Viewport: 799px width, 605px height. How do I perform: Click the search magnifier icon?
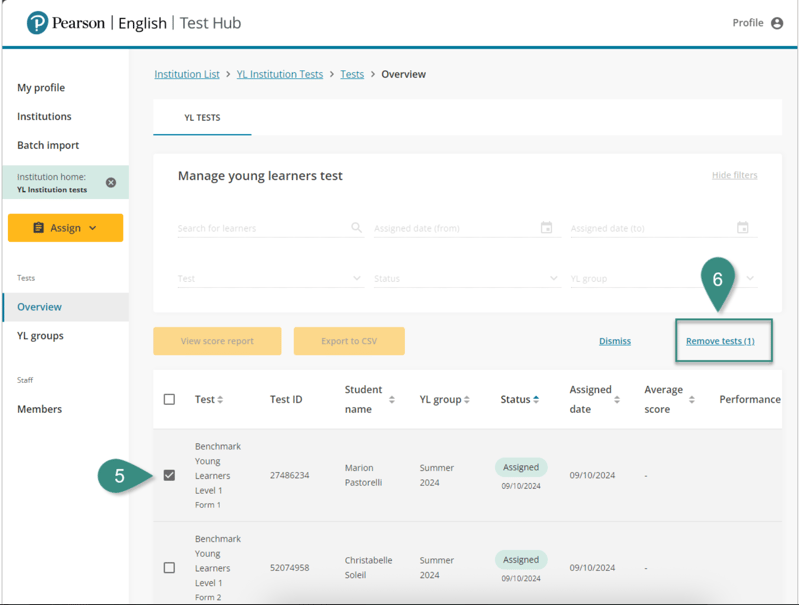tap(356, 228)
